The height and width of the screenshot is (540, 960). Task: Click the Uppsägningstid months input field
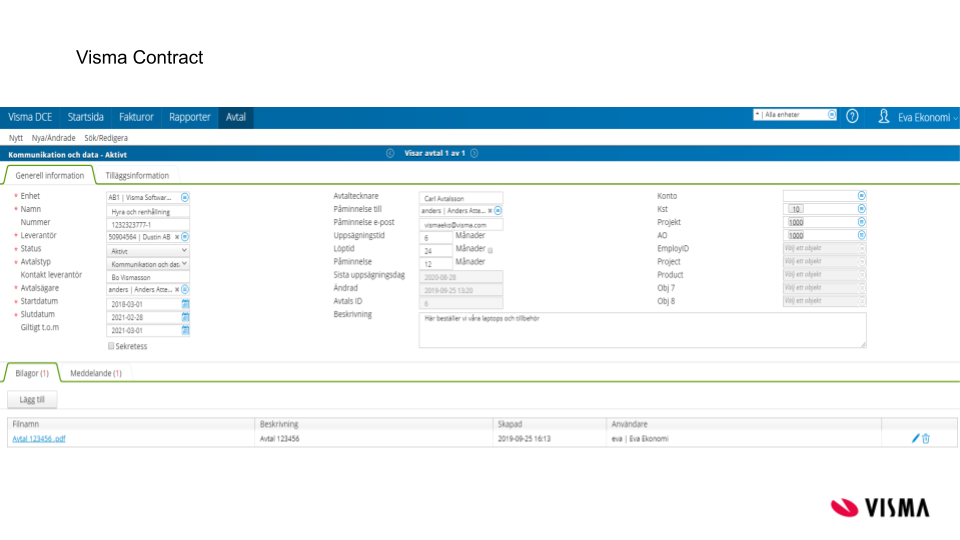click(x=435, y=238)
